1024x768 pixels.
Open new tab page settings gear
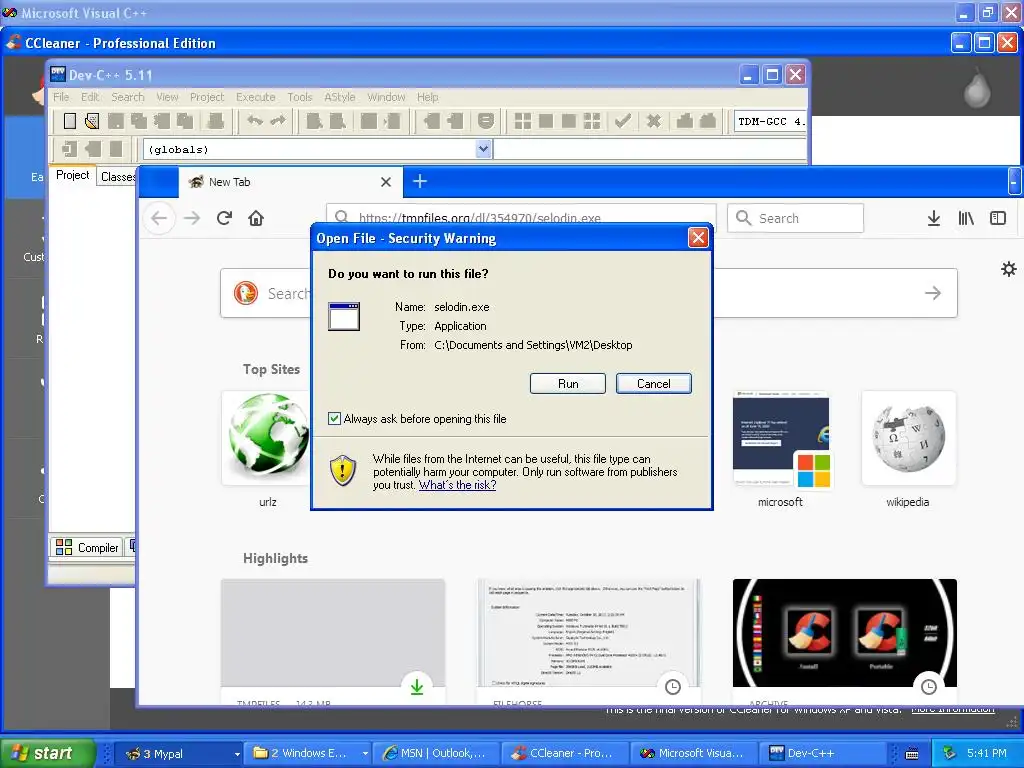1009,269
